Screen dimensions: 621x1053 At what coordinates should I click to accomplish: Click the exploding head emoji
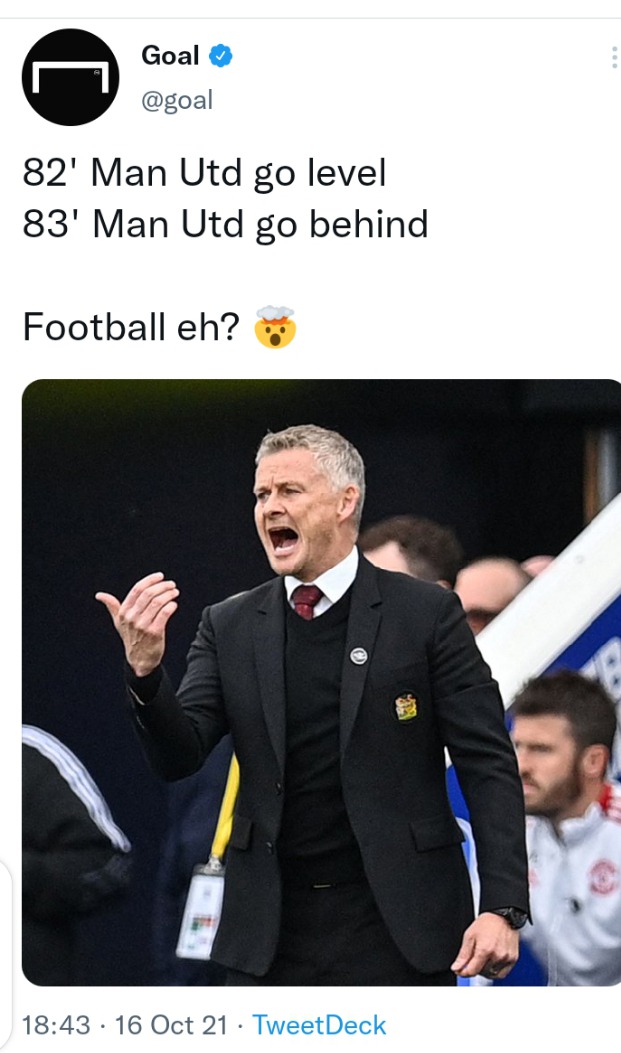(275, 327)
